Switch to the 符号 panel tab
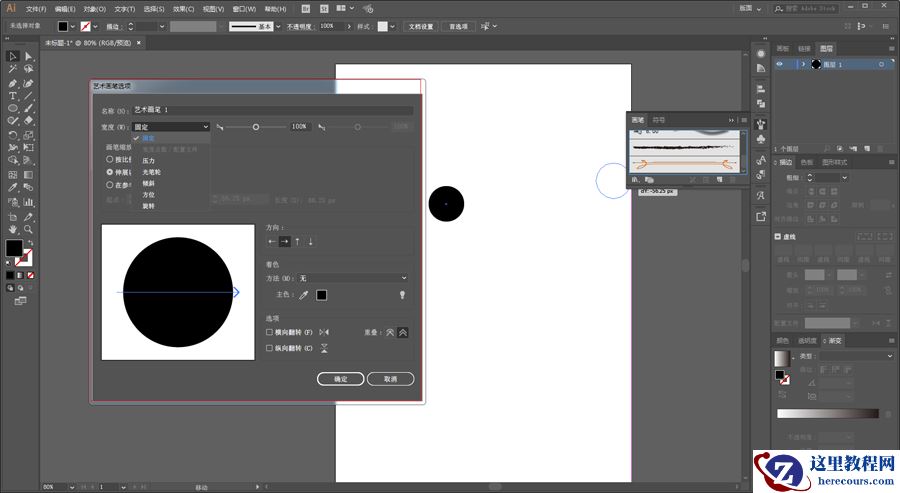The height and width of the screenshot is (493, 900). pyautogui.click(x=659, y=120)
